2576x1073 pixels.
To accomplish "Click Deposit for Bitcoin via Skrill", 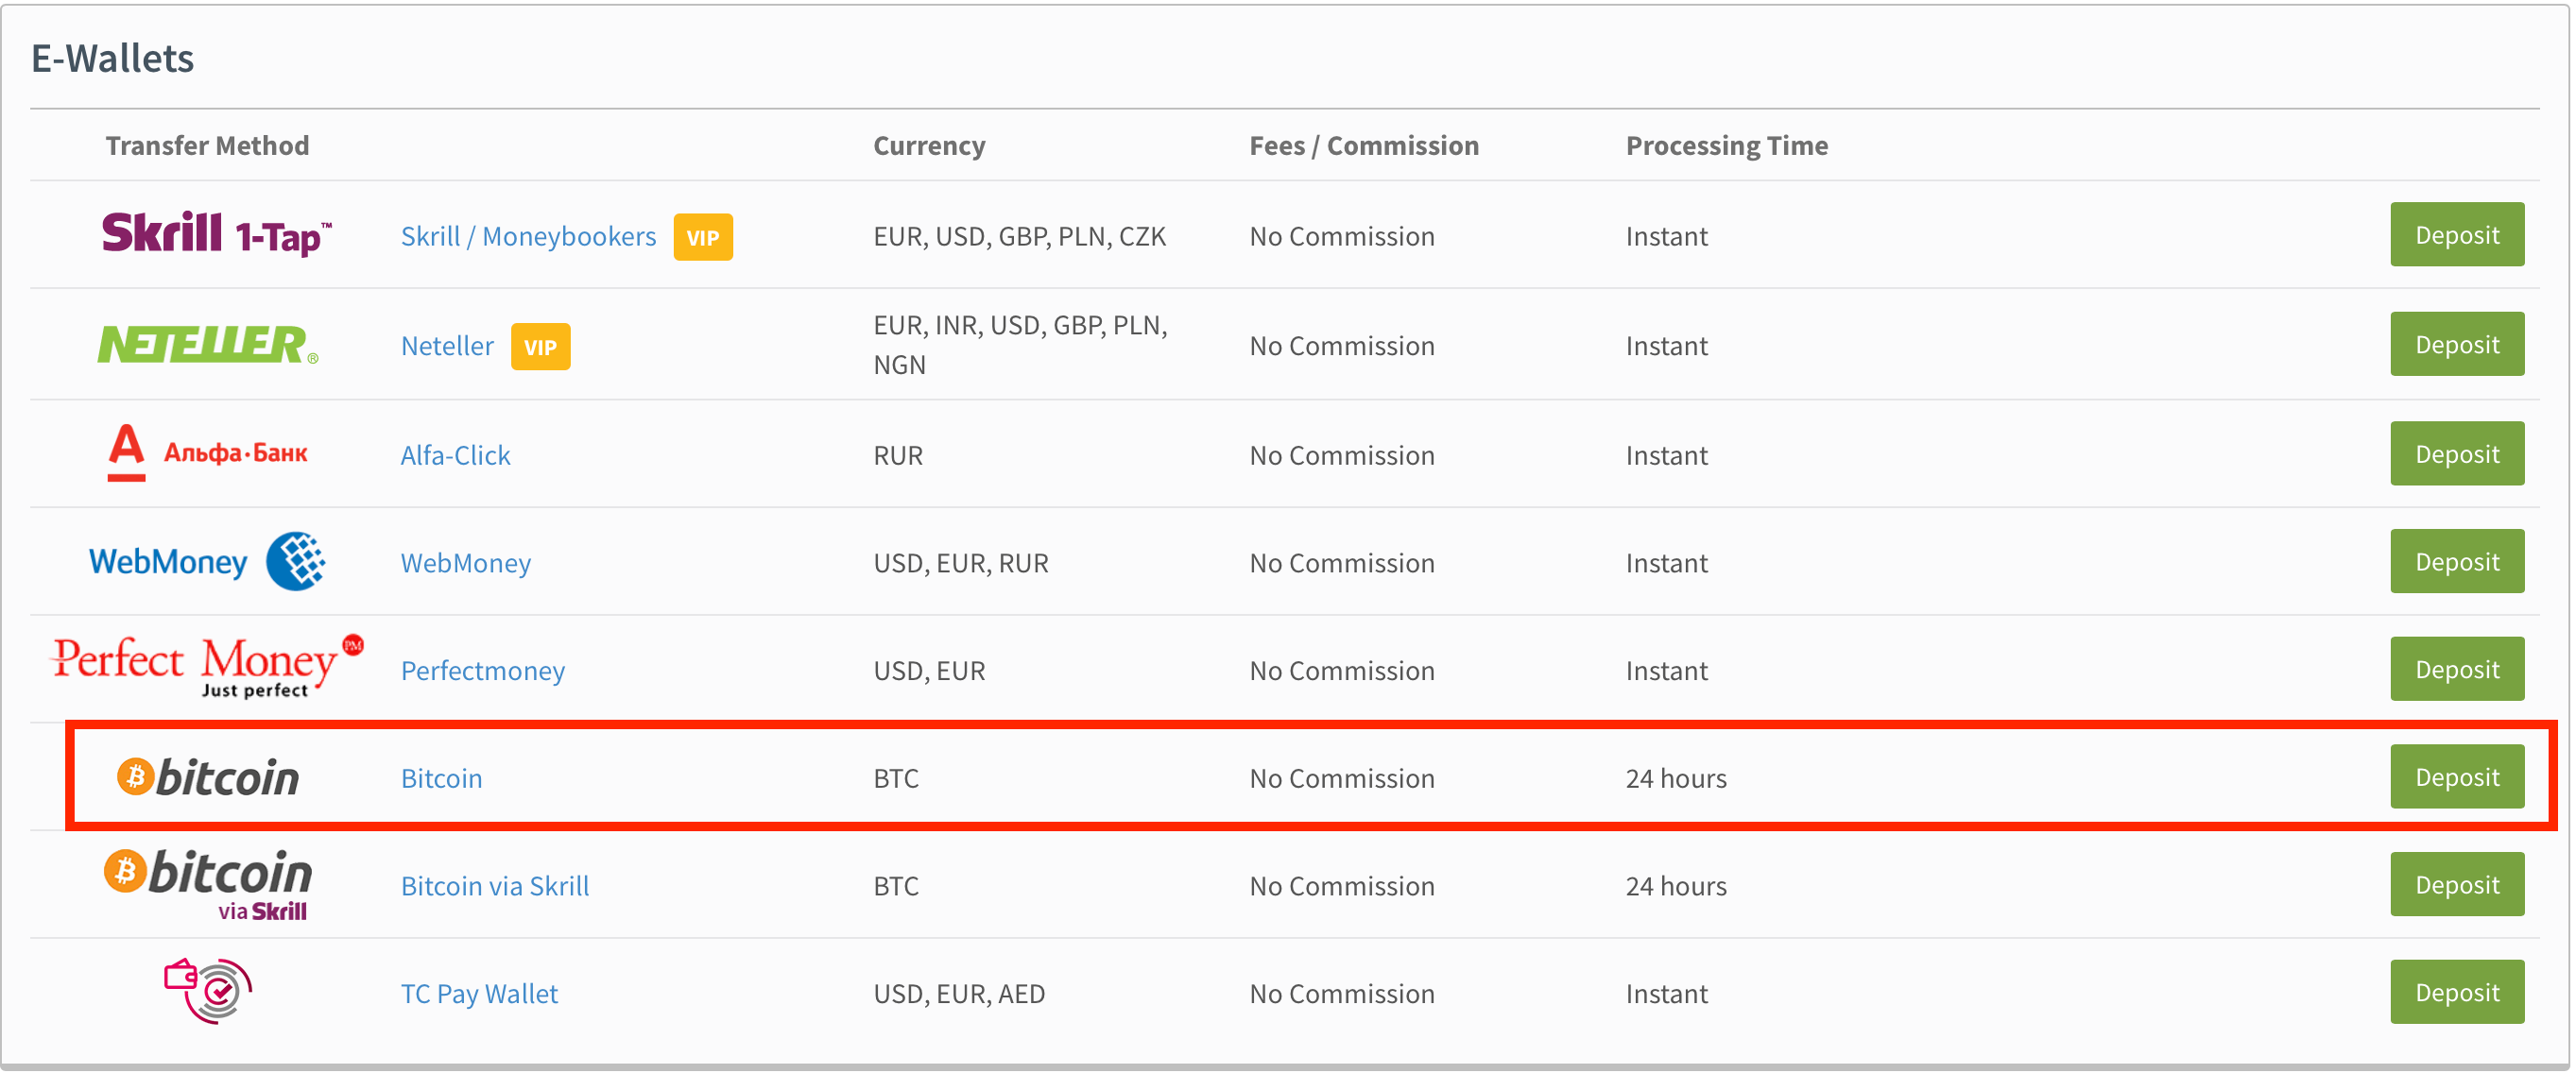I will (2457, 885).
